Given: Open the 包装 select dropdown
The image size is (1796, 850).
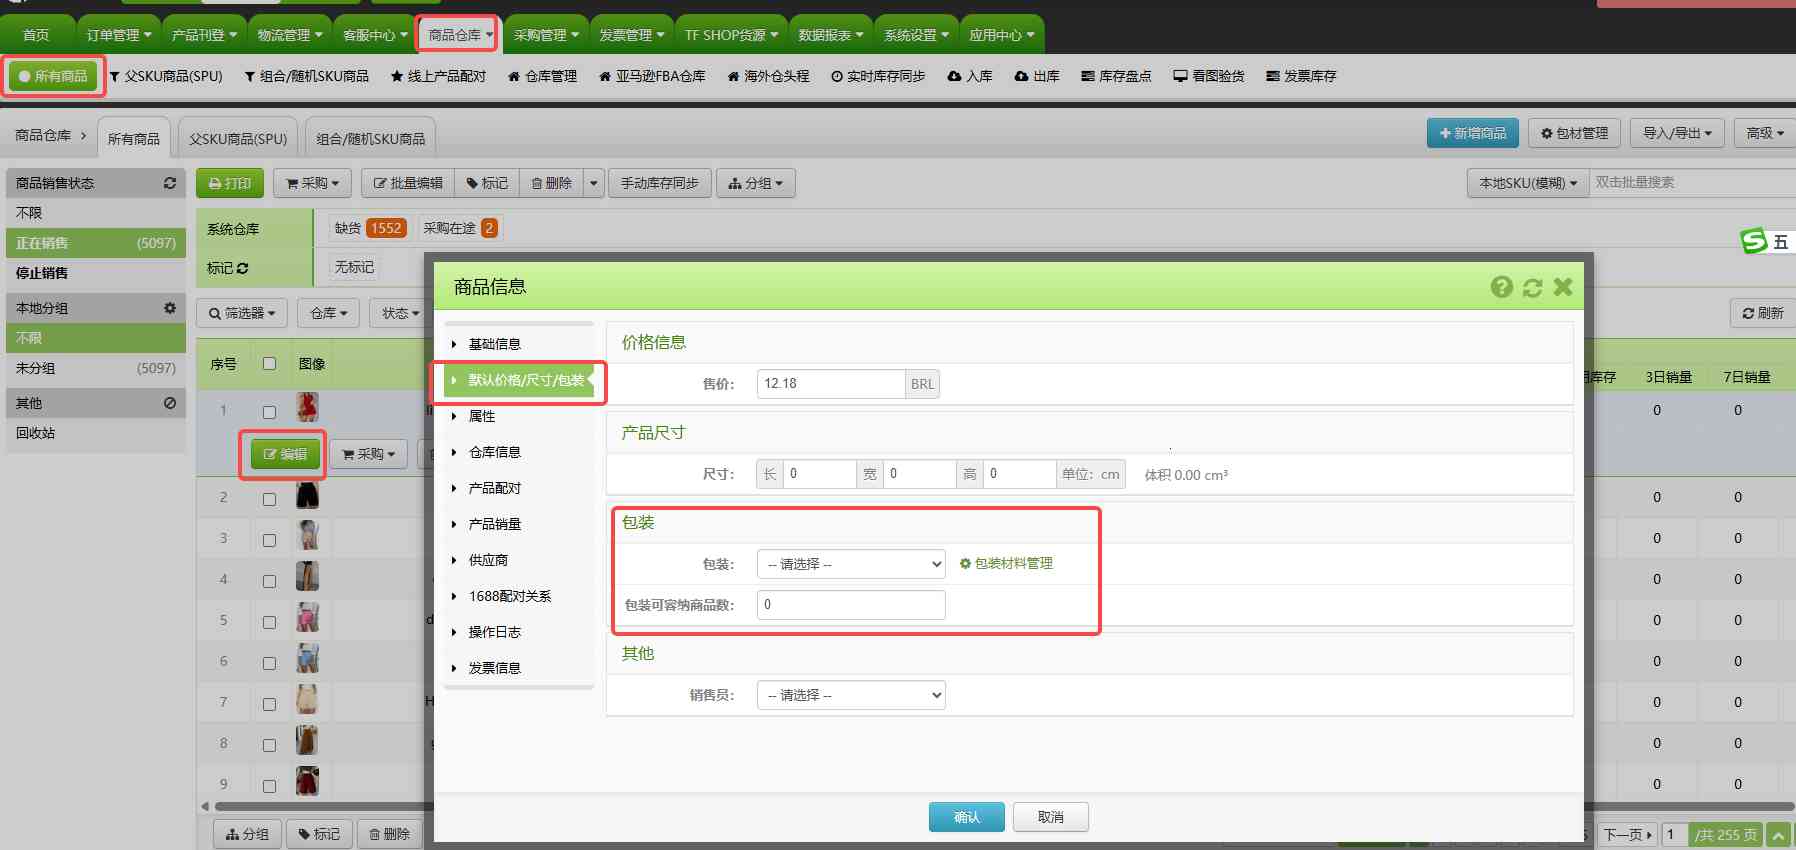Looking at the screenshot, I should 851,564.
